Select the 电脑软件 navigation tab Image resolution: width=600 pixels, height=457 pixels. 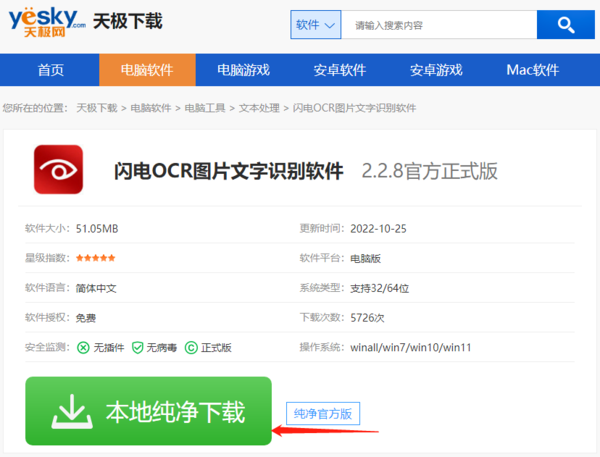(147, 70)
